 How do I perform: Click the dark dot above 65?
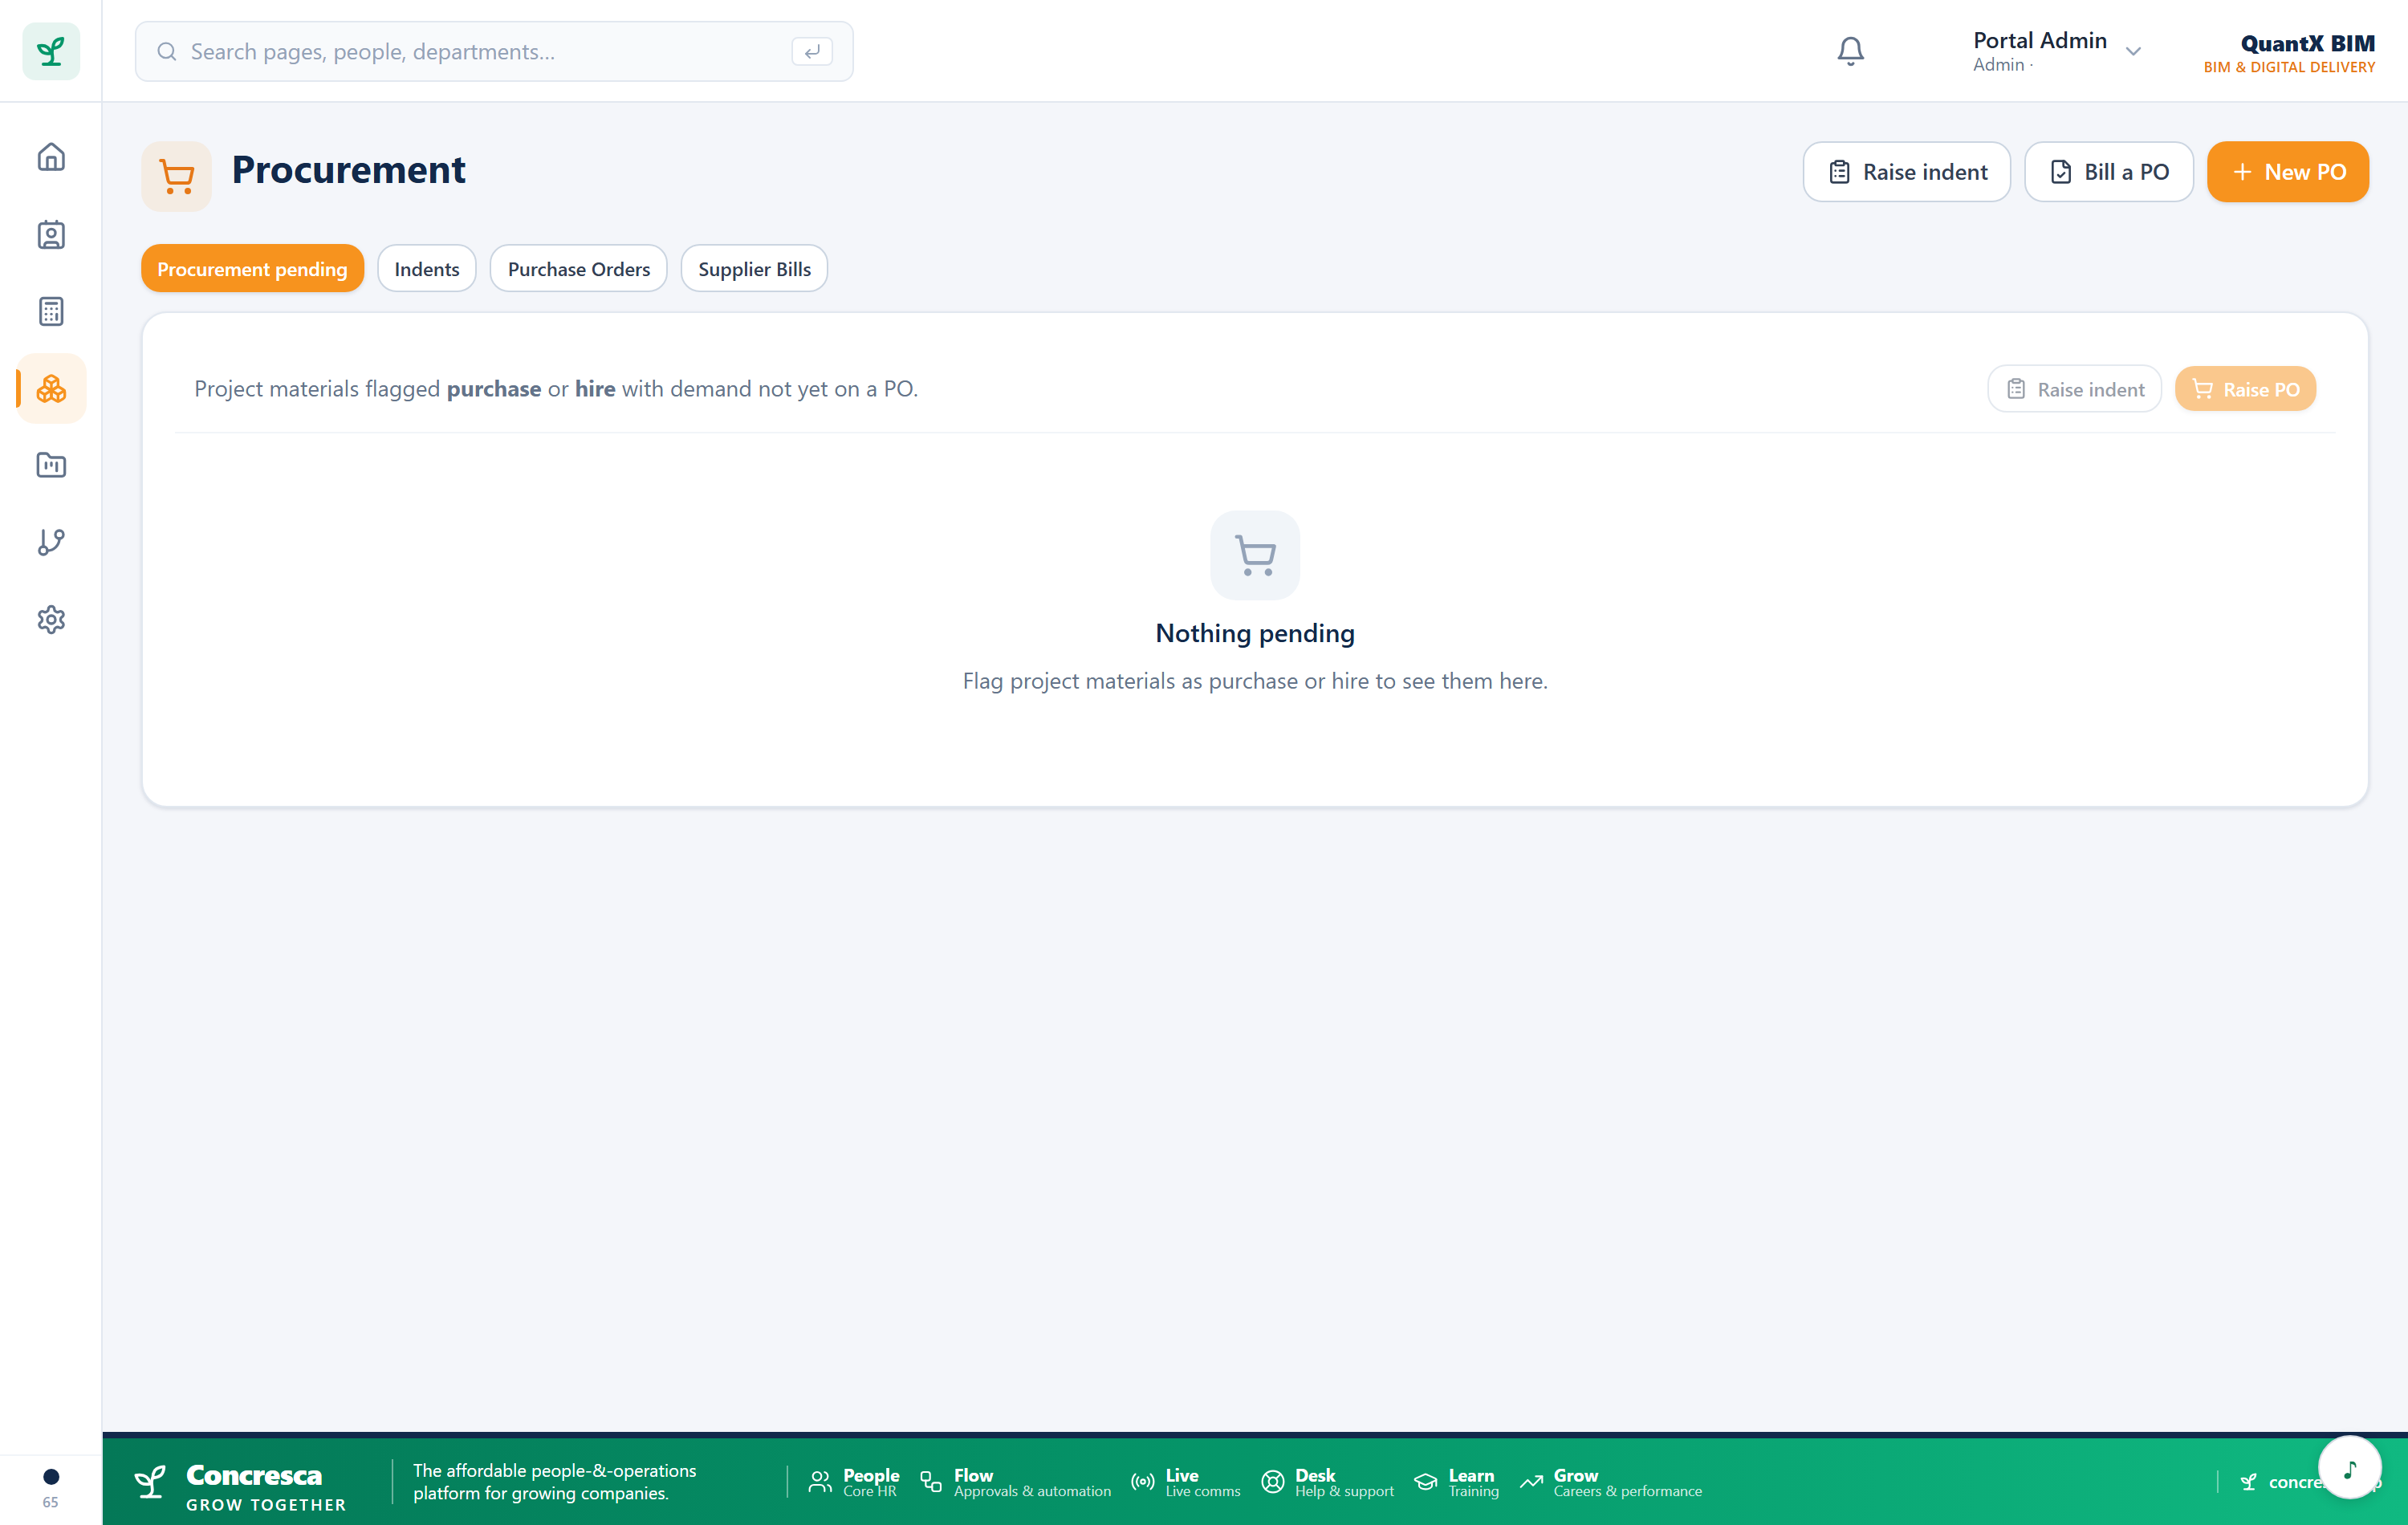[51, 1476]
